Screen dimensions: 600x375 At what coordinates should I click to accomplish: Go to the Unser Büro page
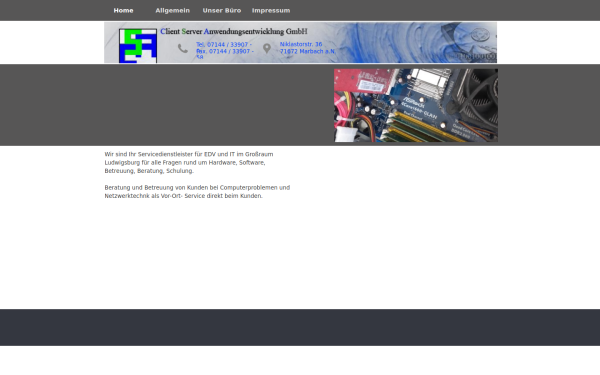222,10
